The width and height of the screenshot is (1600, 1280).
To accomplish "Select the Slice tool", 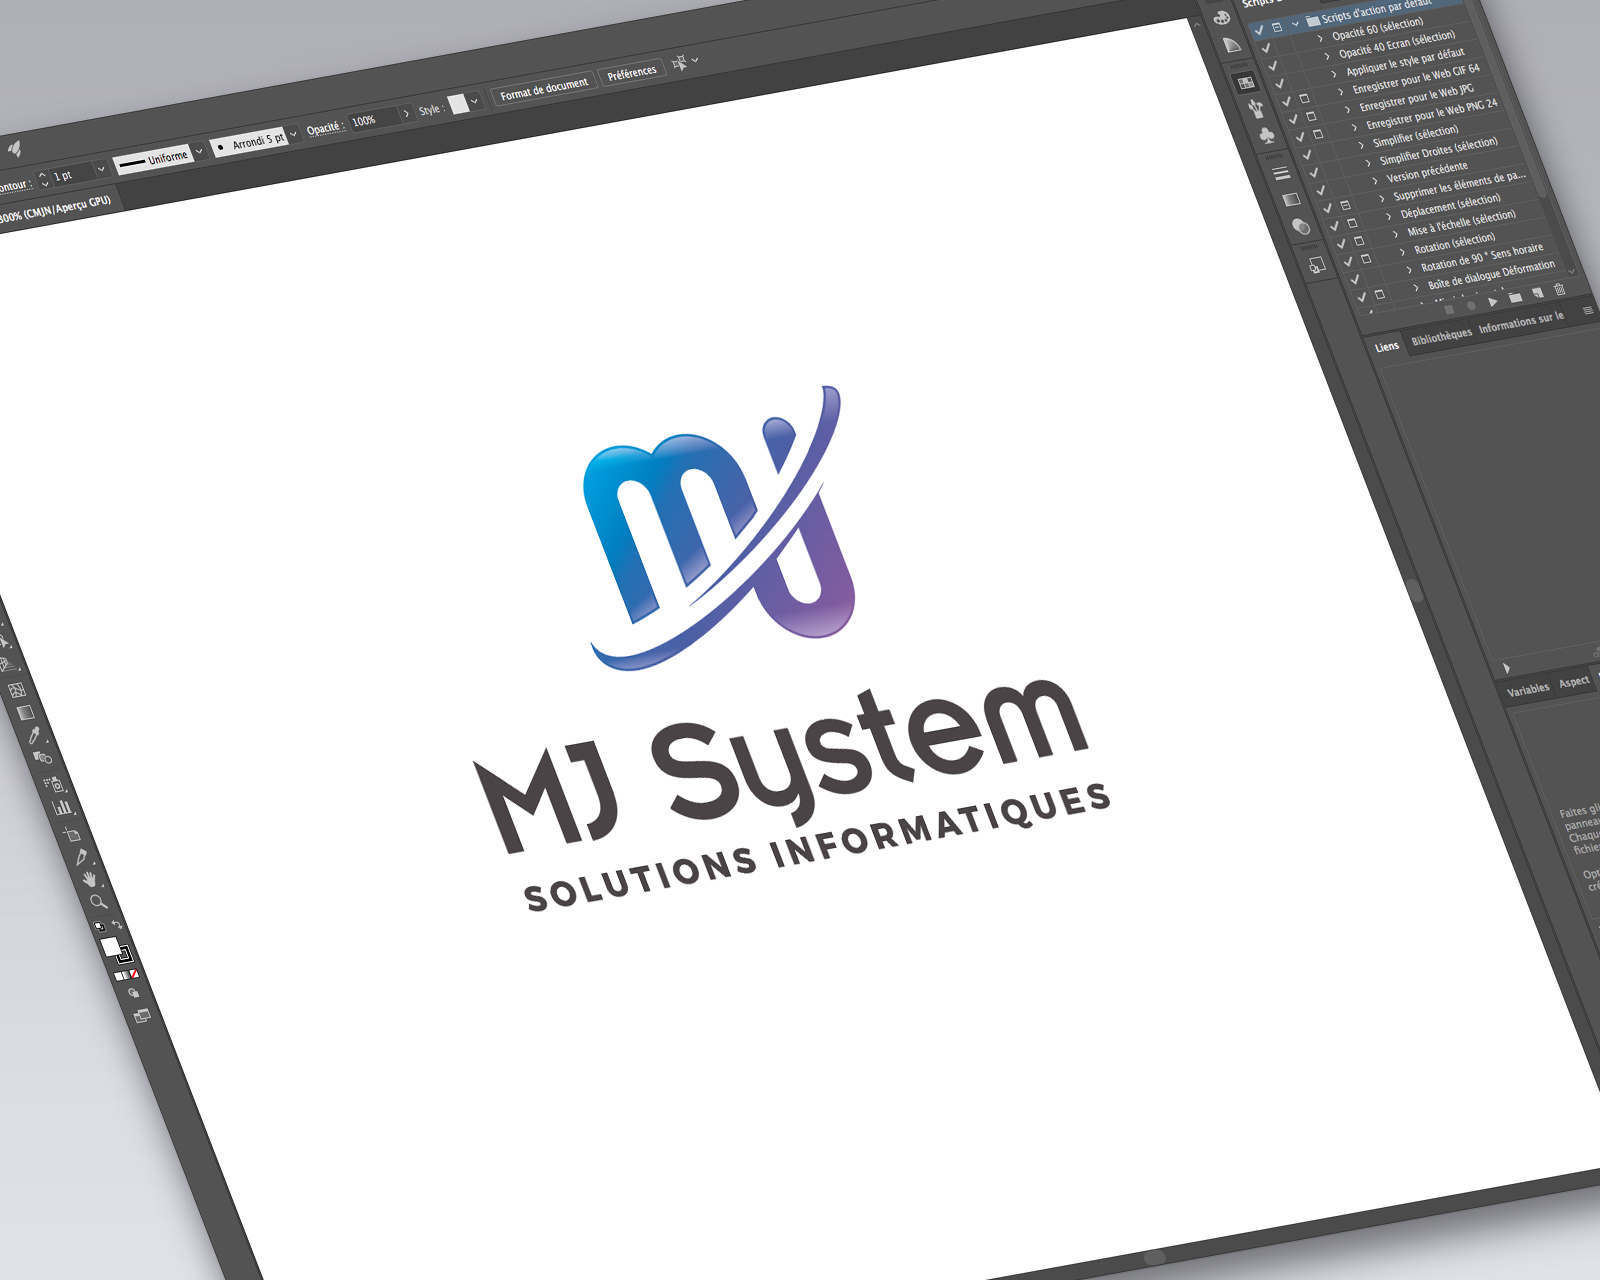I will click(82, 857).
